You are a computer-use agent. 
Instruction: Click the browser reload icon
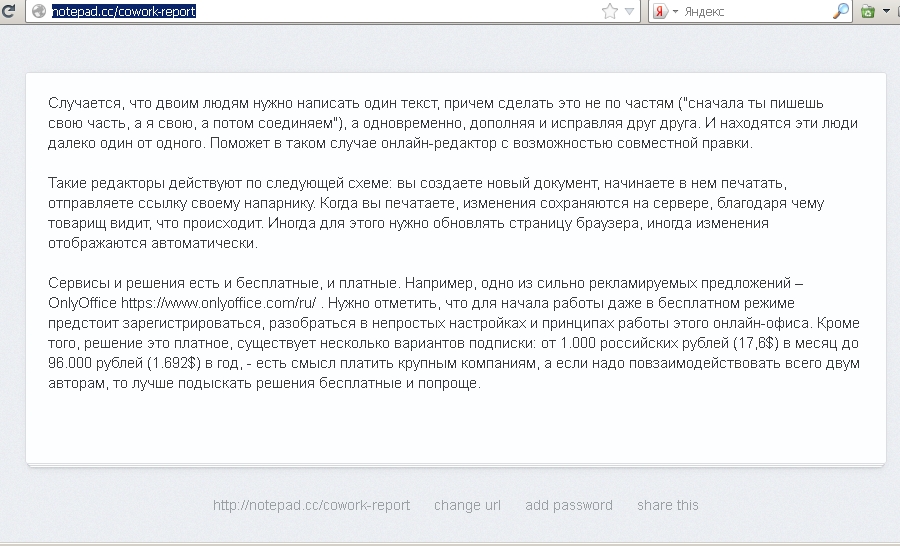pyautogui.click(x=8, y=10)
